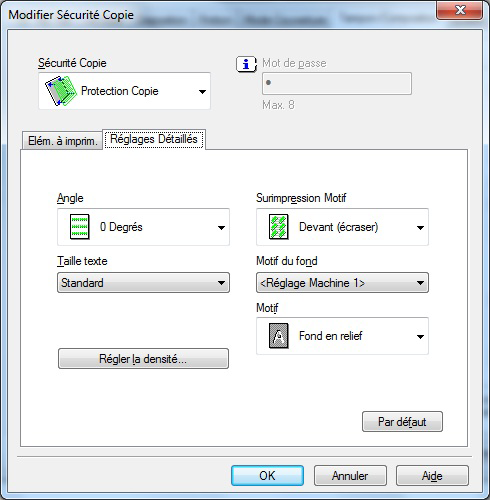The width and height of the screenshot is (490, 500).
Task: Click the Protection Copie green document icon
Action: [61, 91]
